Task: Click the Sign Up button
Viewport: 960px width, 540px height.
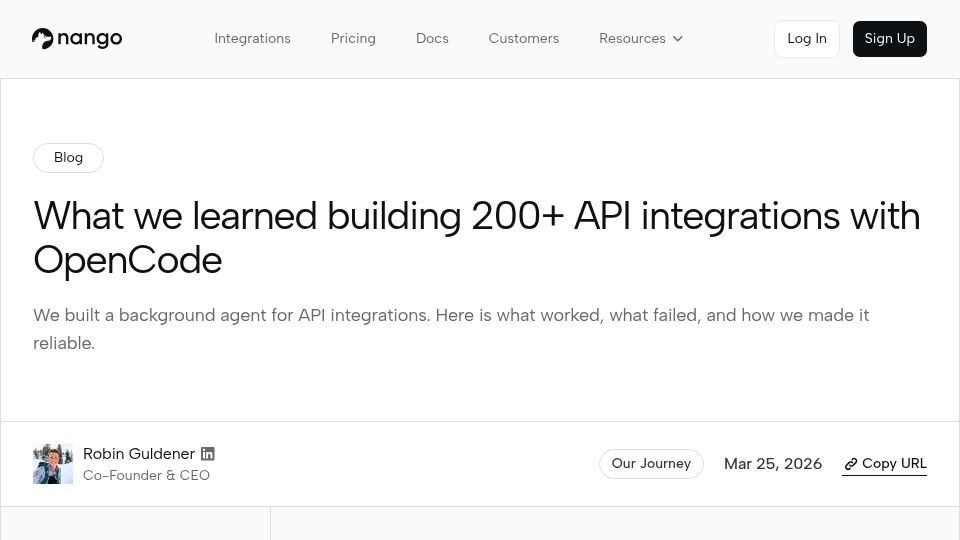Action: tap(890, 39)
